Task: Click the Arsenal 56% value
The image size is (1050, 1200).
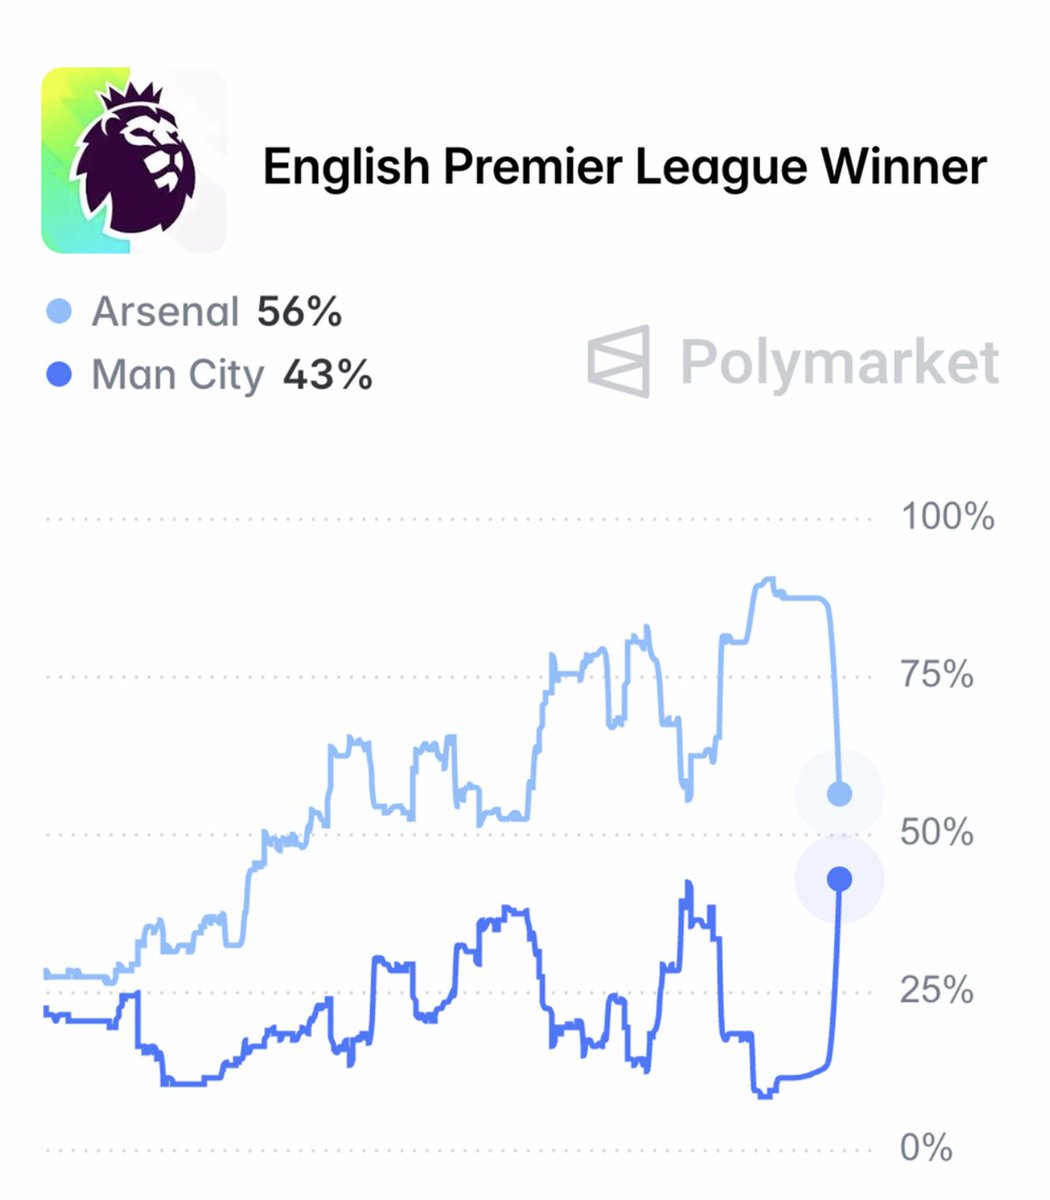Action: click(299, 313)
